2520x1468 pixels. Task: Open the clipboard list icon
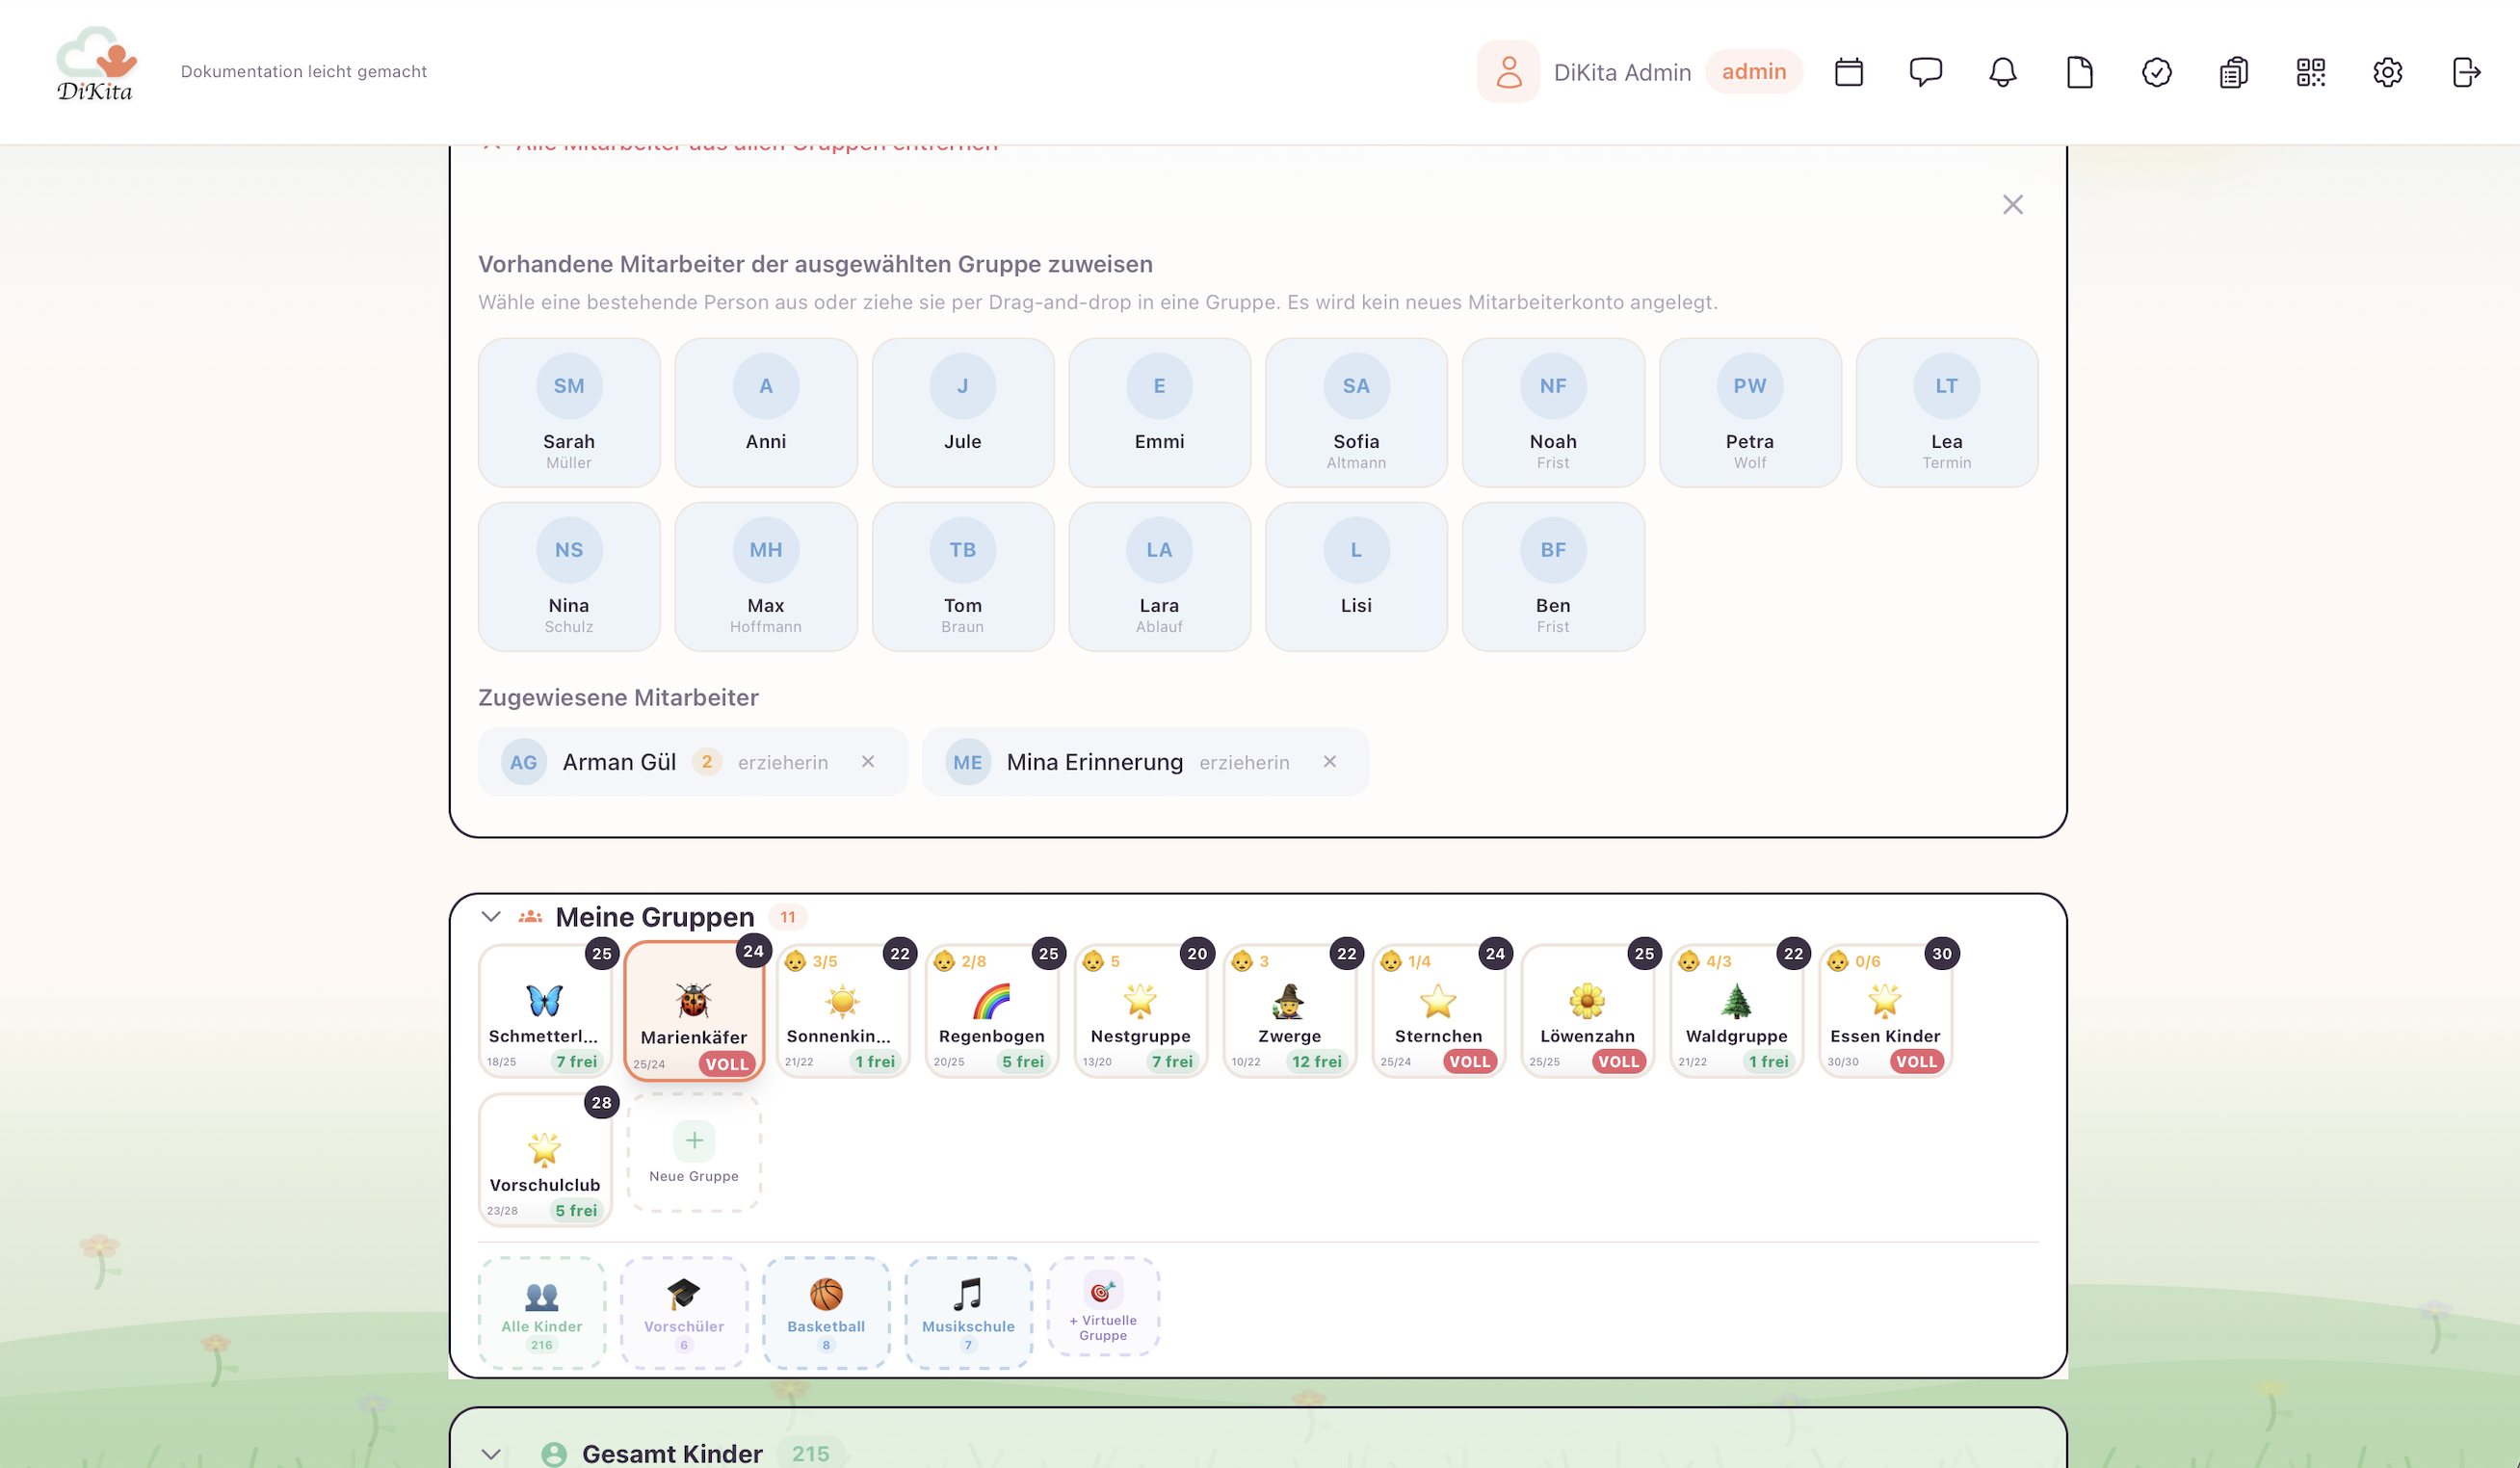(2234, 72)
